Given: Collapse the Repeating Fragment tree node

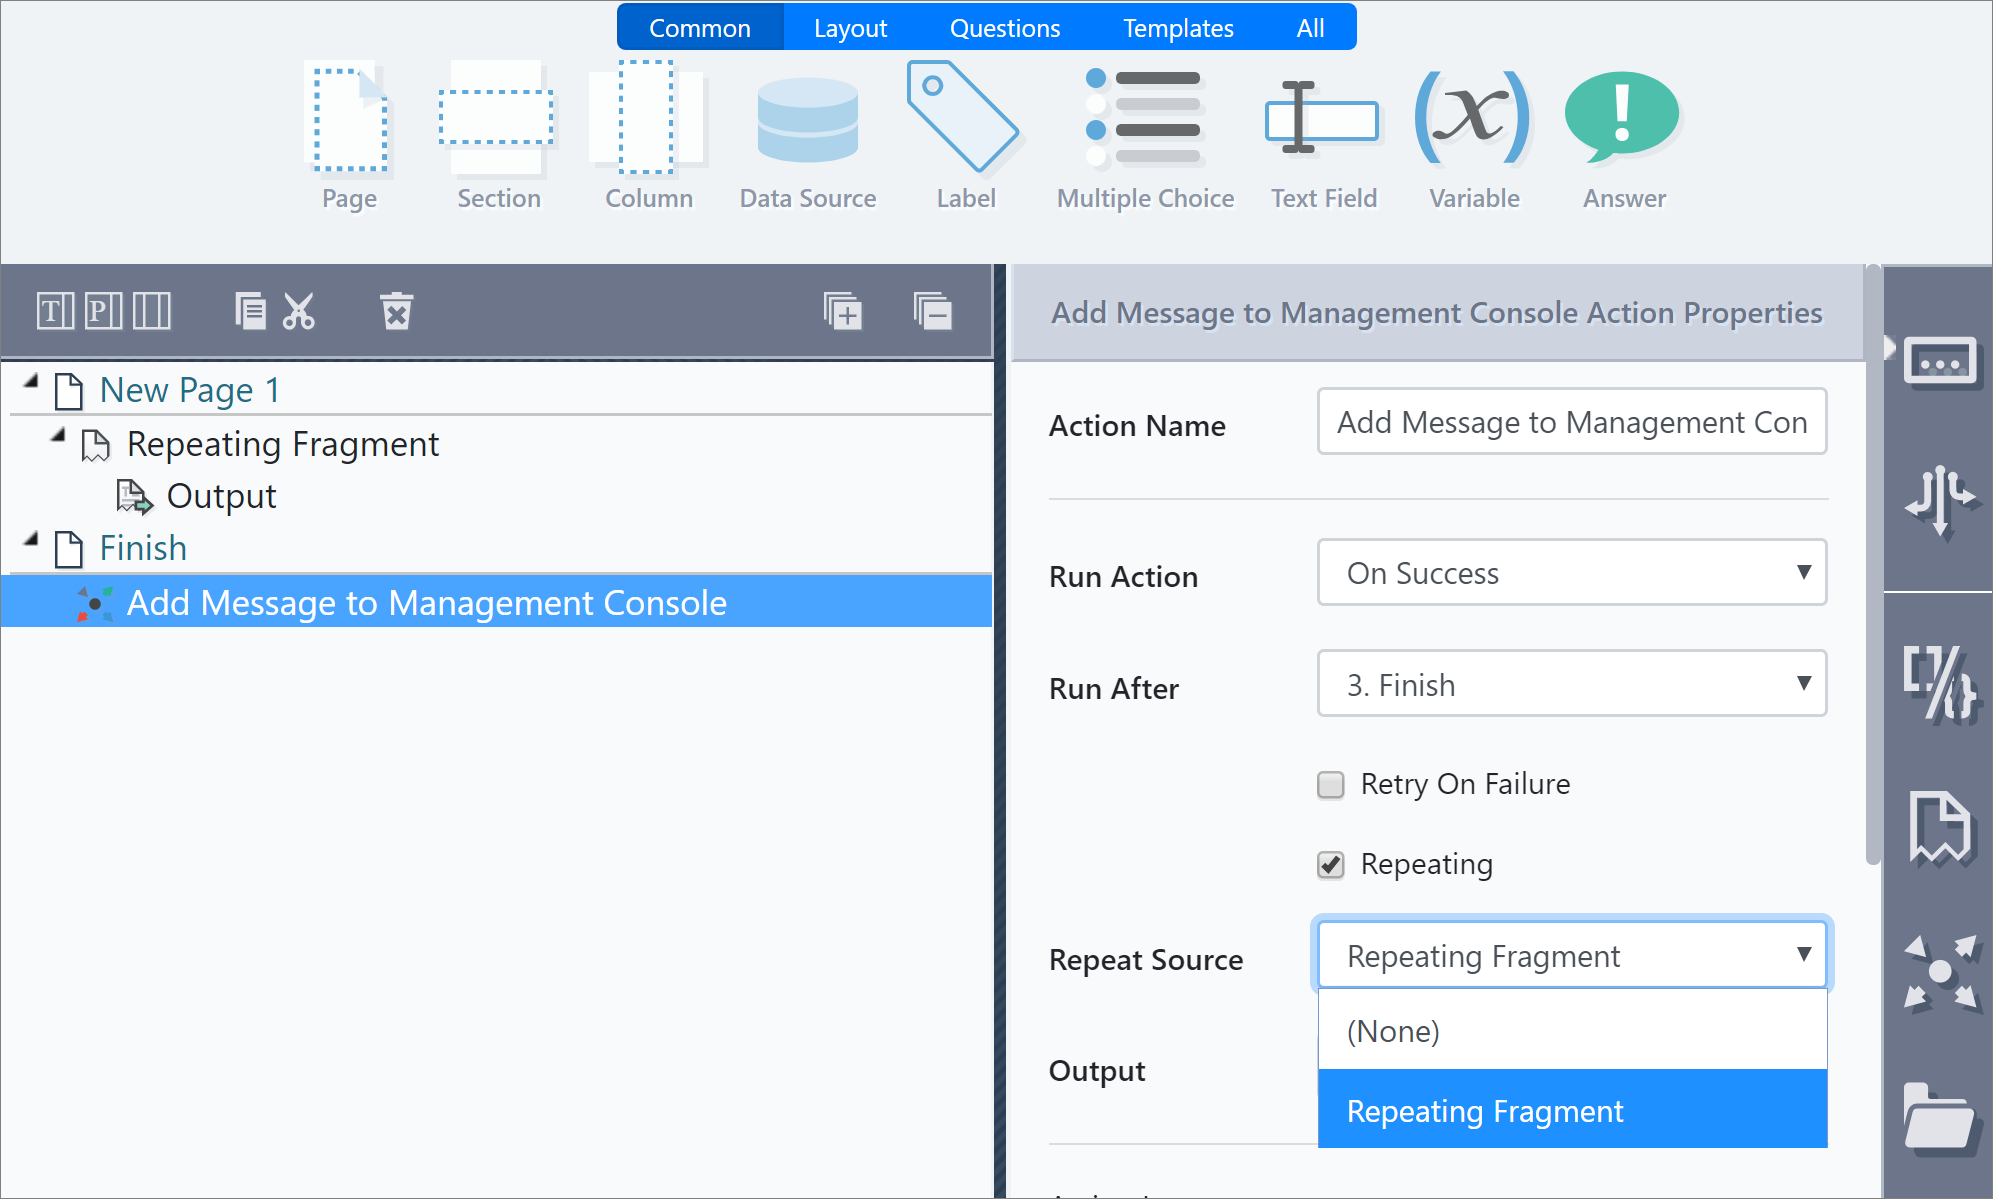Looking at the screenshot, I should pos(58,436).
